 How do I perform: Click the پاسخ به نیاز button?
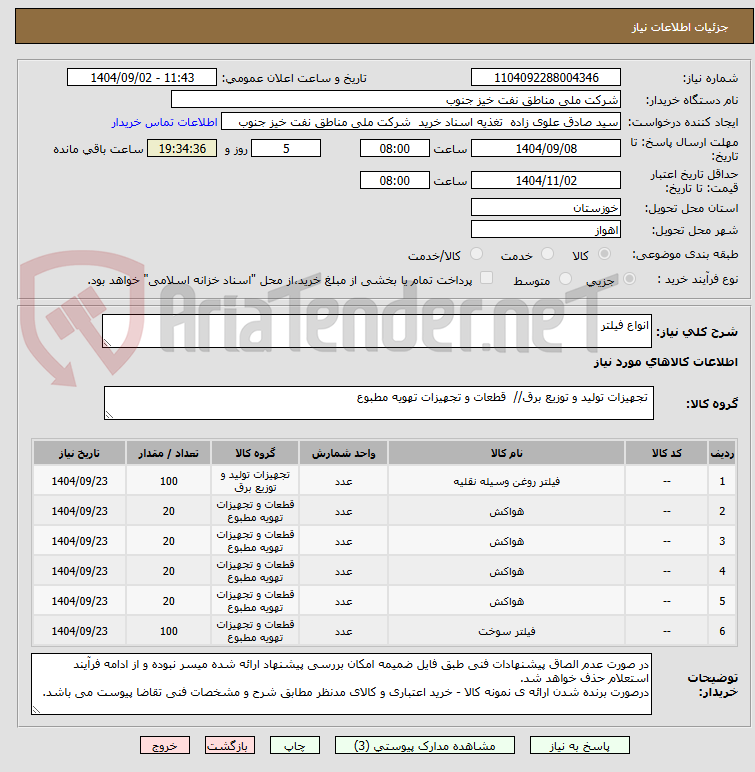[580, 745]
